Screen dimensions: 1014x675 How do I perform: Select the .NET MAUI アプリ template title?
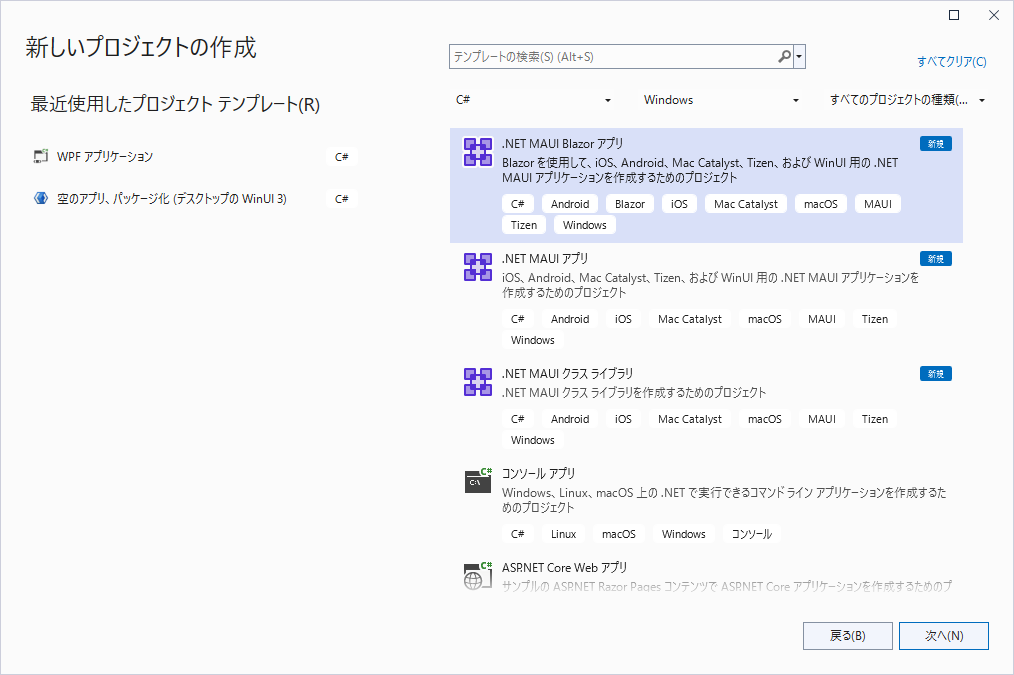click(545, 259)
